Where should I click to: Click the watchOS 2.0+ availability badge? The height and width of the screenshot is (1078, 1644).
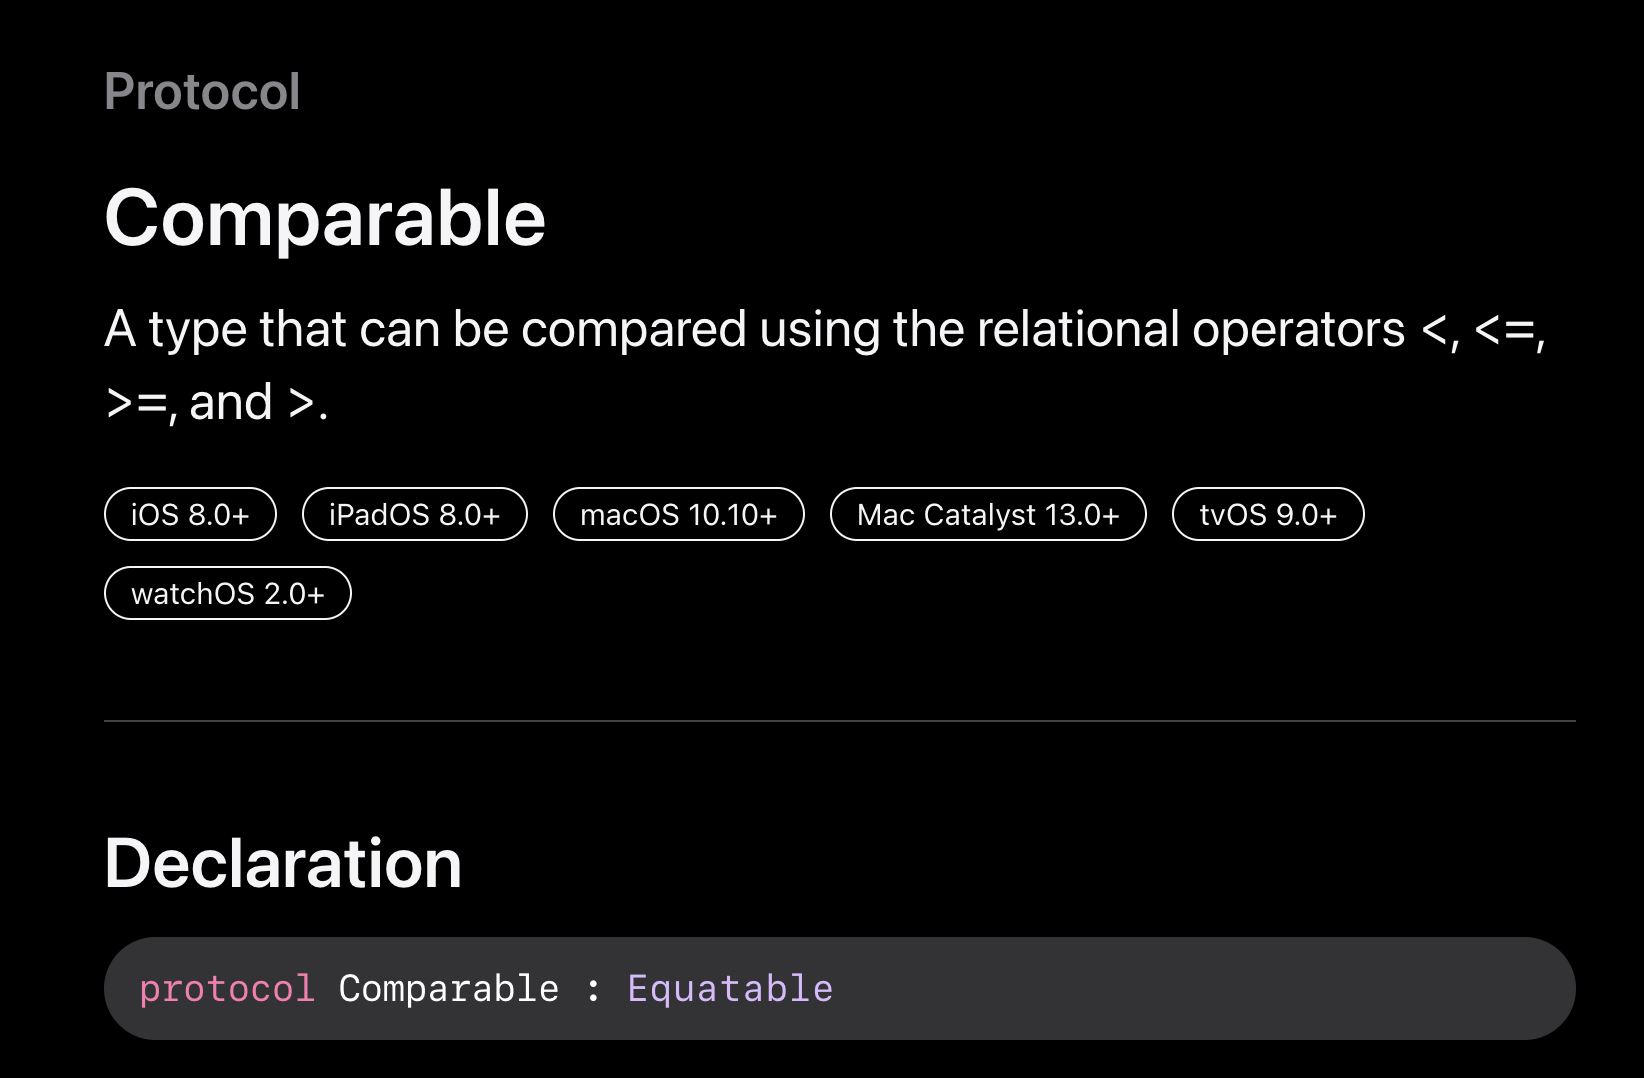(228, 593)
